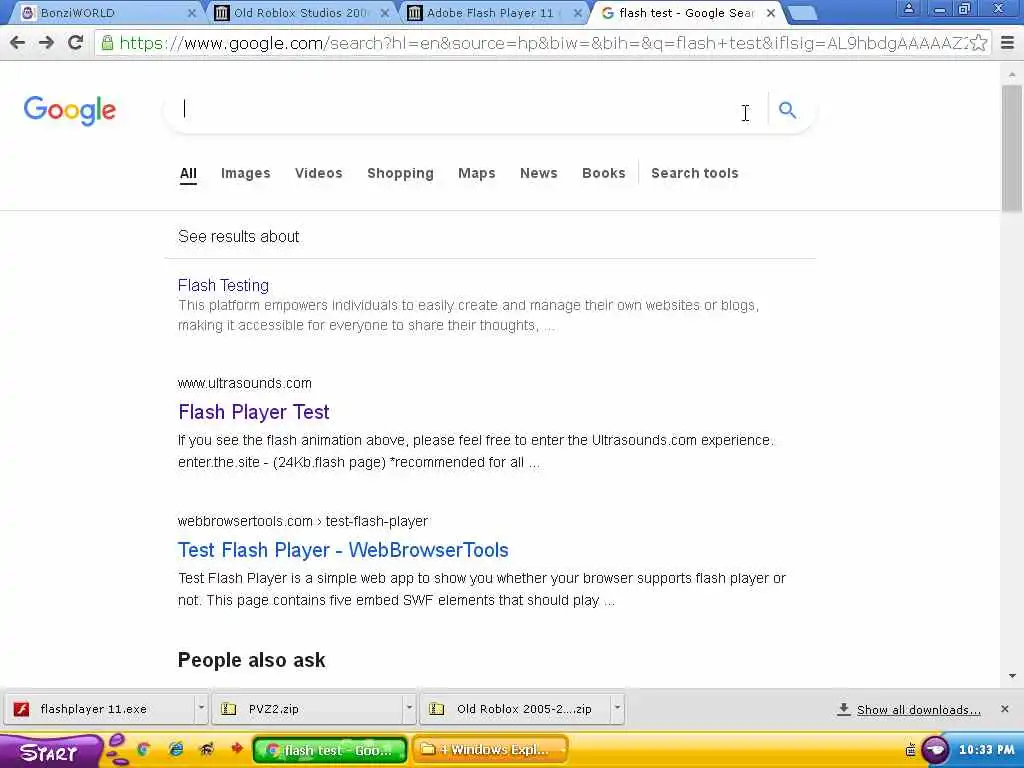Open Search tools options
The image size is (1024, 768).
695,173
